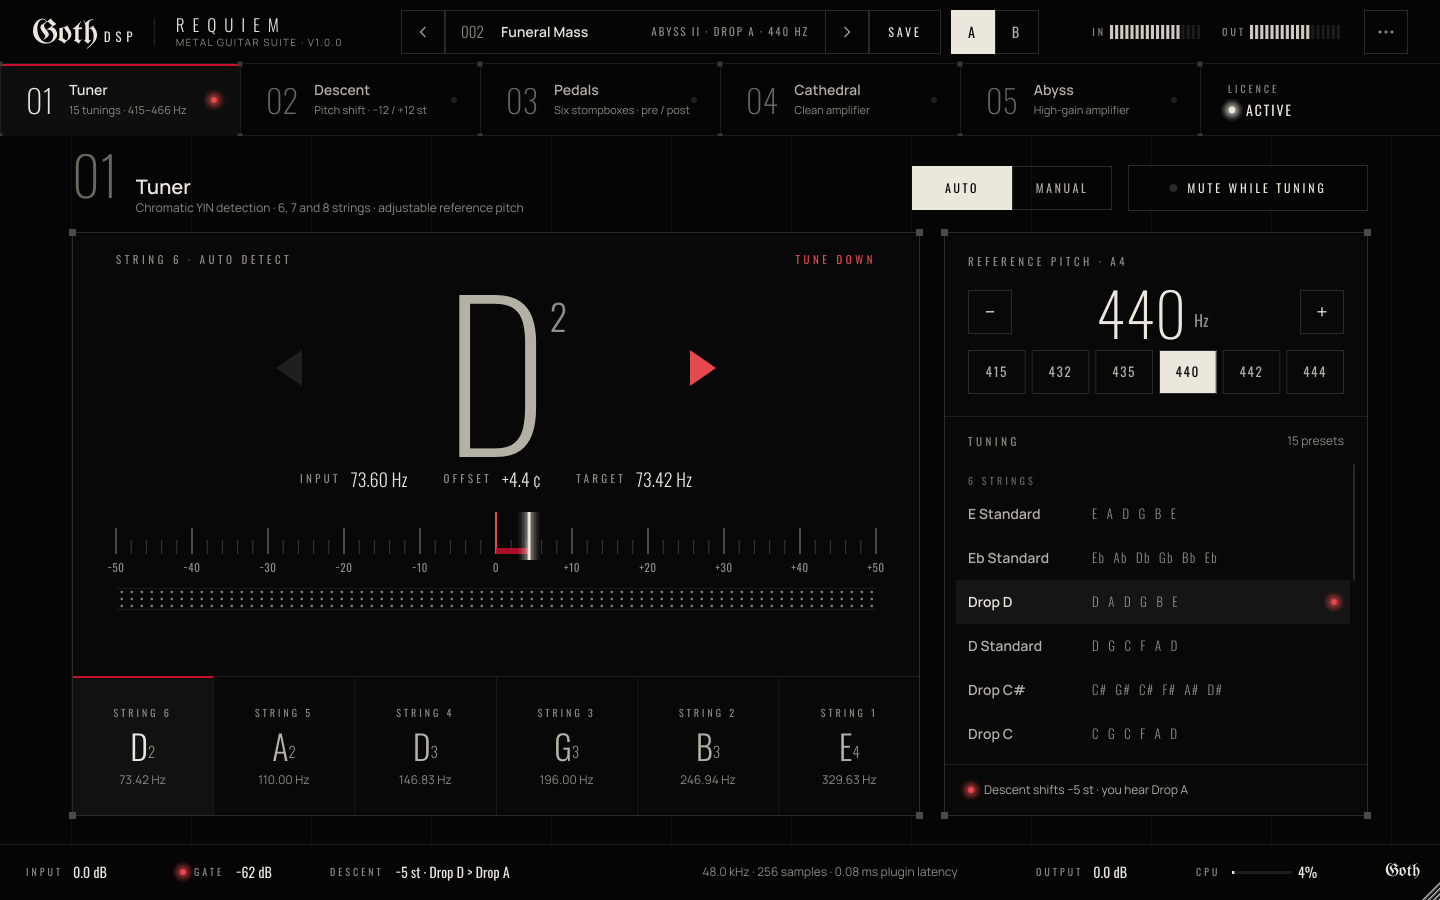Select String 2 B3 card
Viewport: 1440px width, 900px height.
point(708,746)
